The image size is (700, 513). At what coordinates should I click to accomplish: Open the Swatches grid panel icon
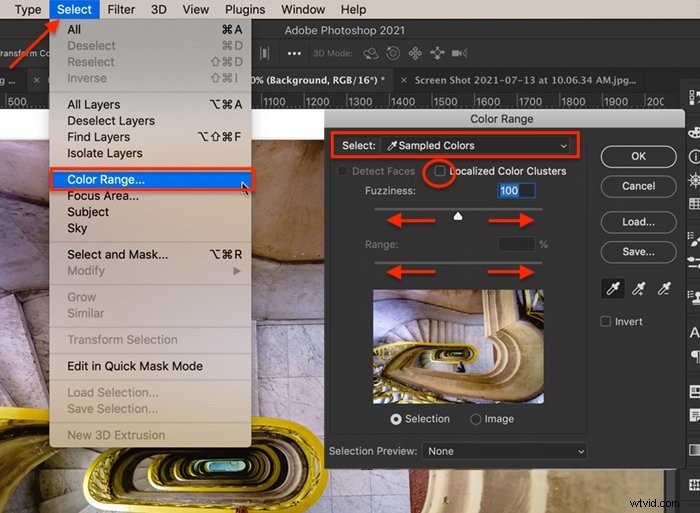(x=695, y=204)
